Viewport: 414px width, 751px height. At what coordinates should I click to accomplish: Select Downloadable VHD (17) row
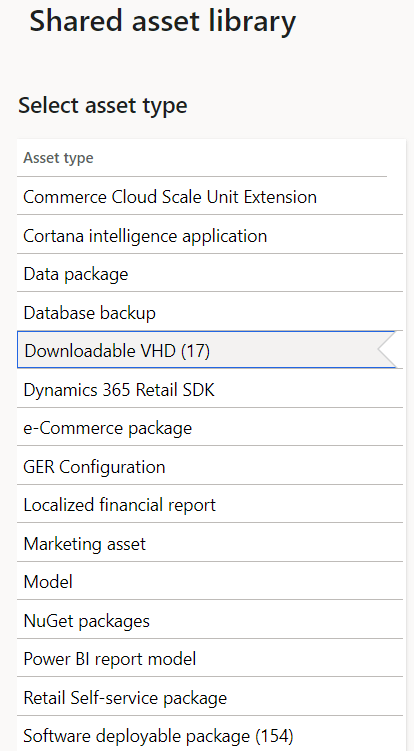click(x=210, y=351)
